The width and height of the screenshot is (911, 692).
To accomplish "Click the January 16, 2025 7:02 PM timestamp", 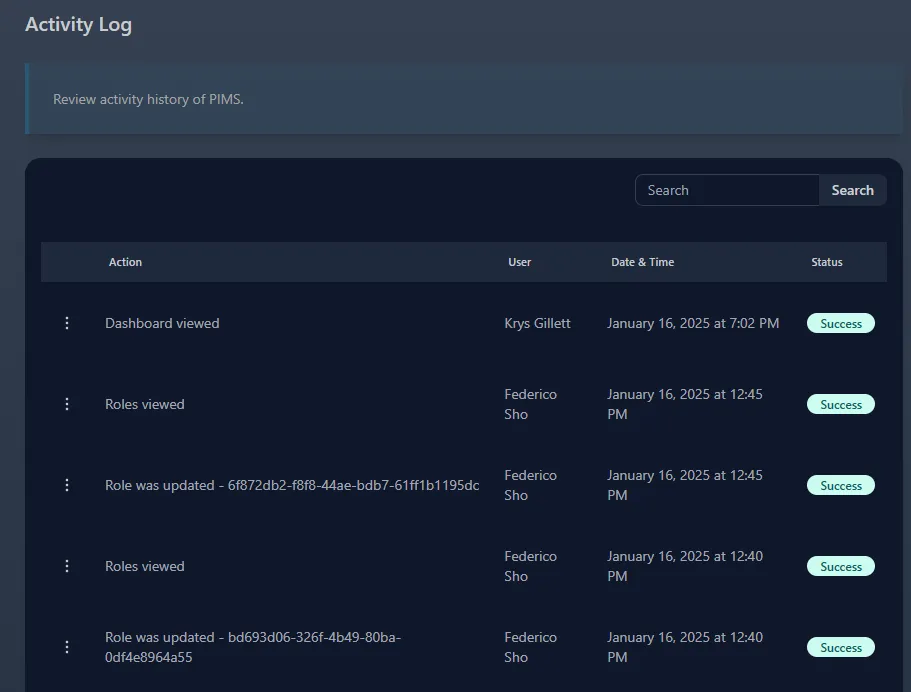I will [692, 323].
